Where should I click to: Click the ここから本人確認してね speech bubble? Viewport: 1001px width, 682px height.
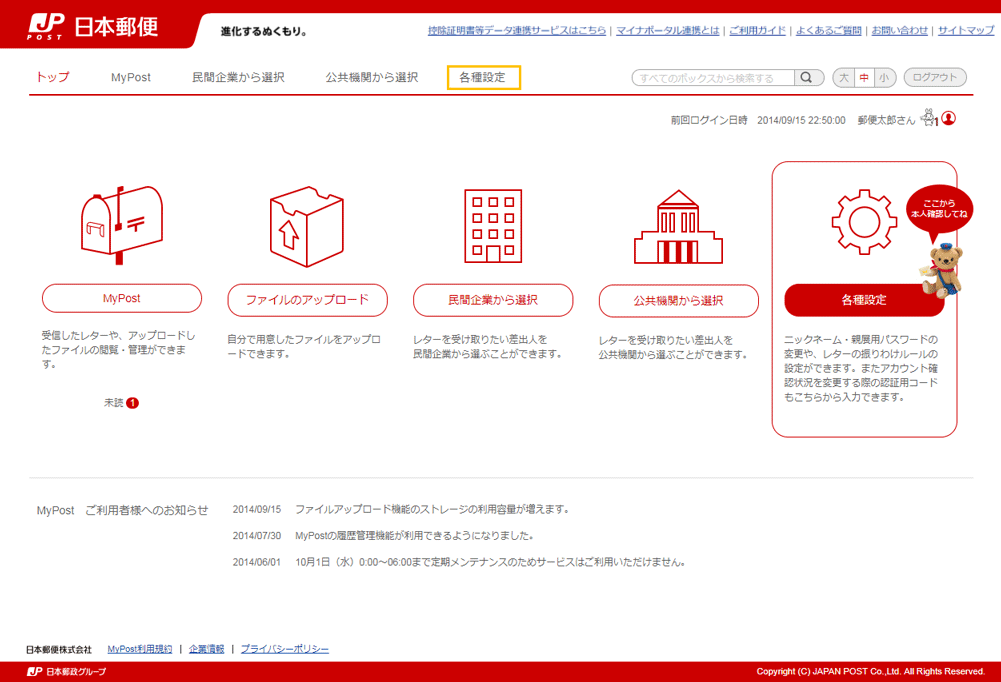click(x=939, y=209)
